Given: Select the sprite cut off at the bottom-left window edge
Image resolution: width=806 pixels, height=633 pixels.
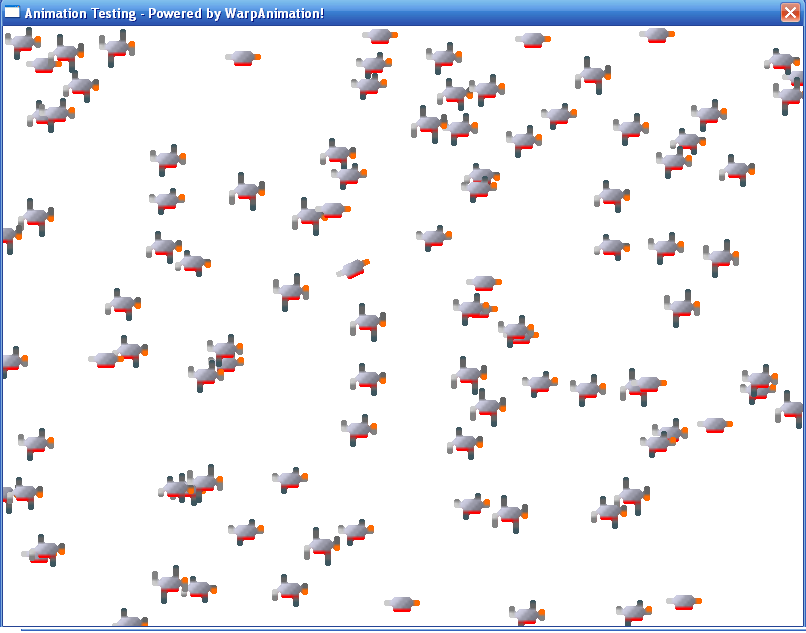Looking at the screenshot, I should click(x=129, y=621).
